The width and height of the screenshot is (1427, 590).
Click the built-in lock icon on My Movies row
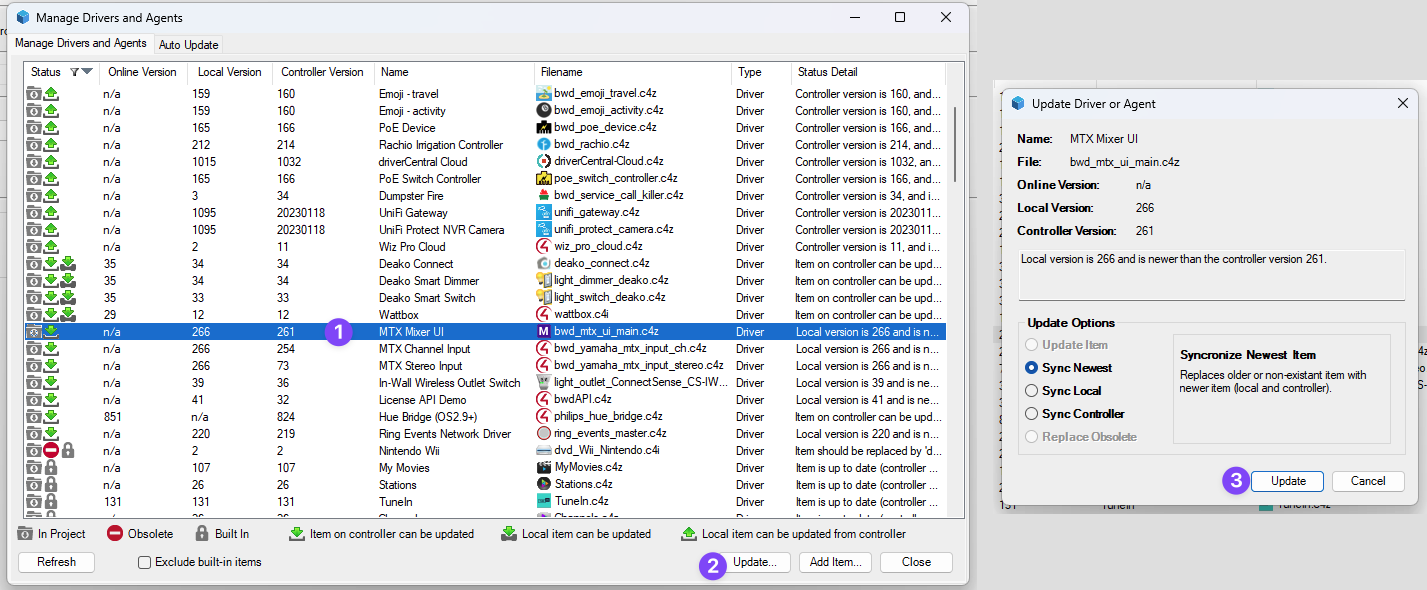[51, 468]
